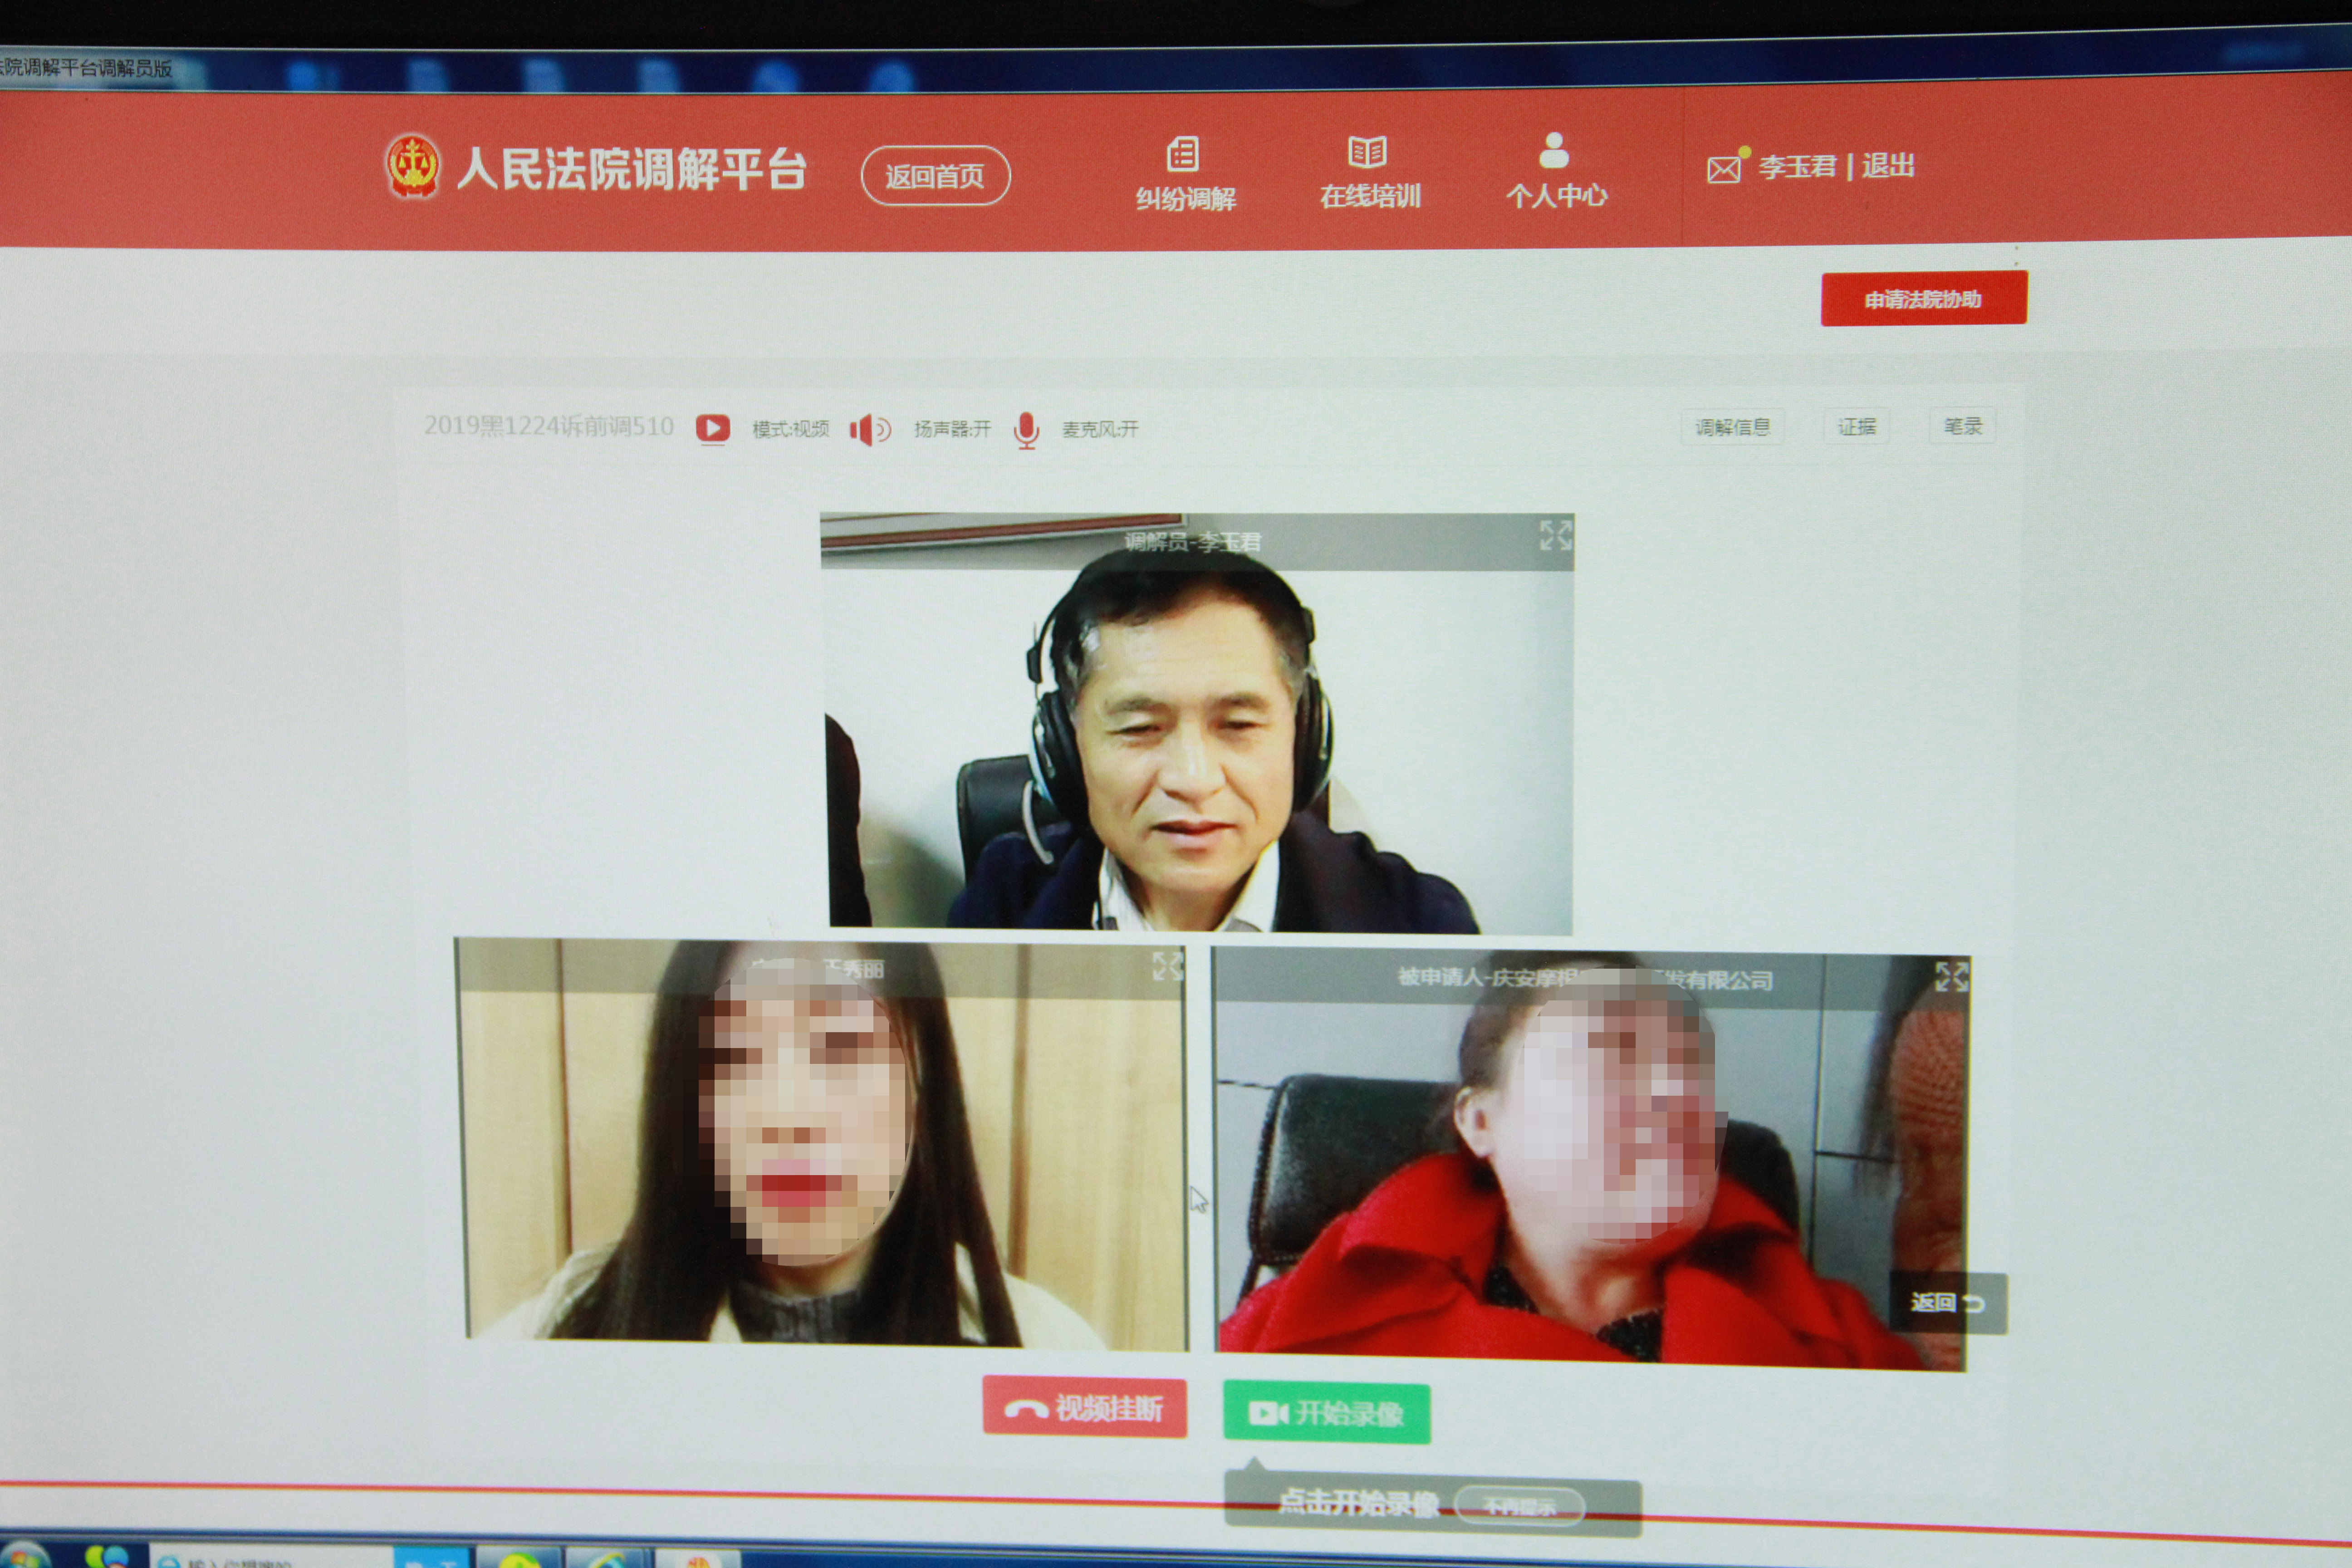Open the 证据 evidence tab
This screenshot has width=2352, height=1568.
(x=1856, y=427)
